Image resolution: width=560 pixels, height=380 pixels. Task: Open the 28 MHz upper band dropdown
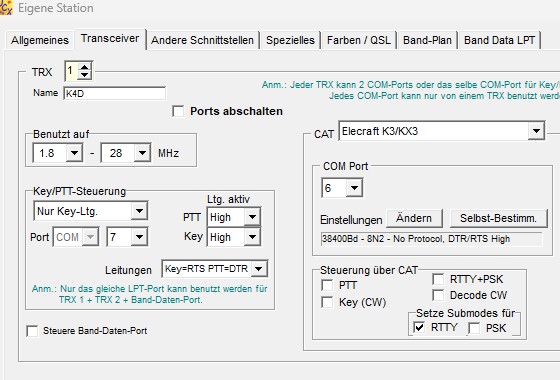click(x=142, y=153)
